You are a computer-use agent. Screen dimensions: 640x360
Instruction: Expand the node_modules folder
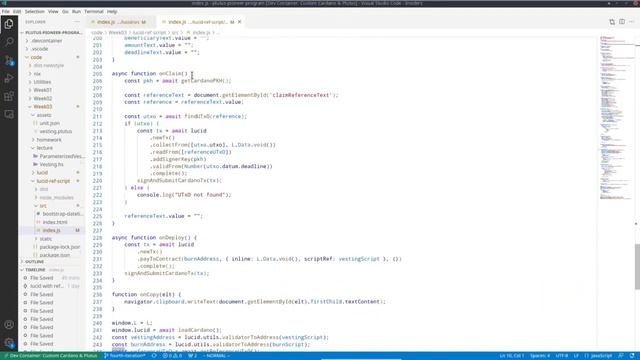click(x=56, y=198)
